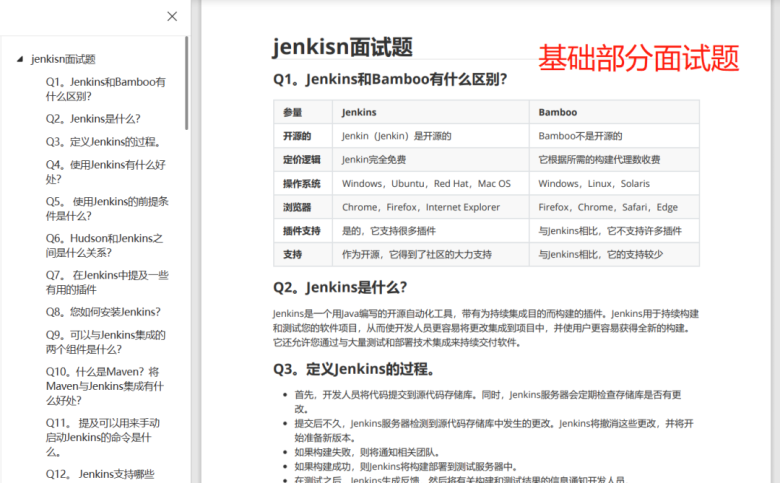This screenshot has width=780, height=483.
Task: Click the 支持 row label cell
Action: (x=303, y=254)
